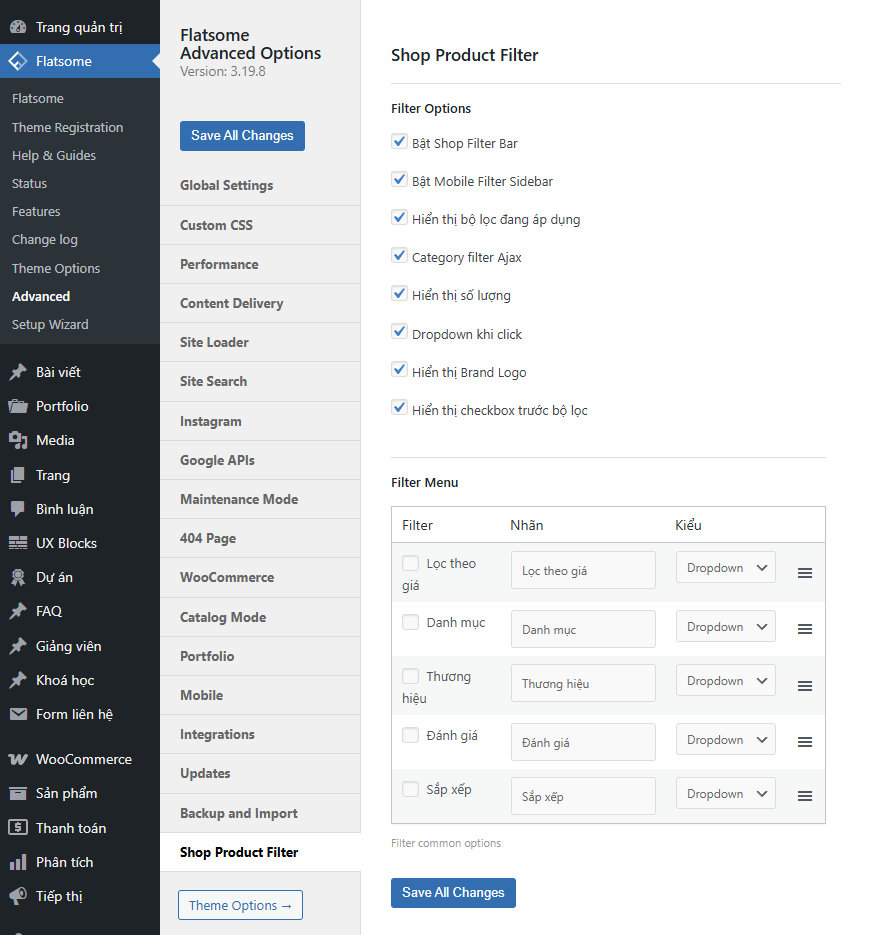Click the Bài viết pin icon
The width and height of the screenshot is (870, 935).
pyautogui.click(x=18, y=372)
